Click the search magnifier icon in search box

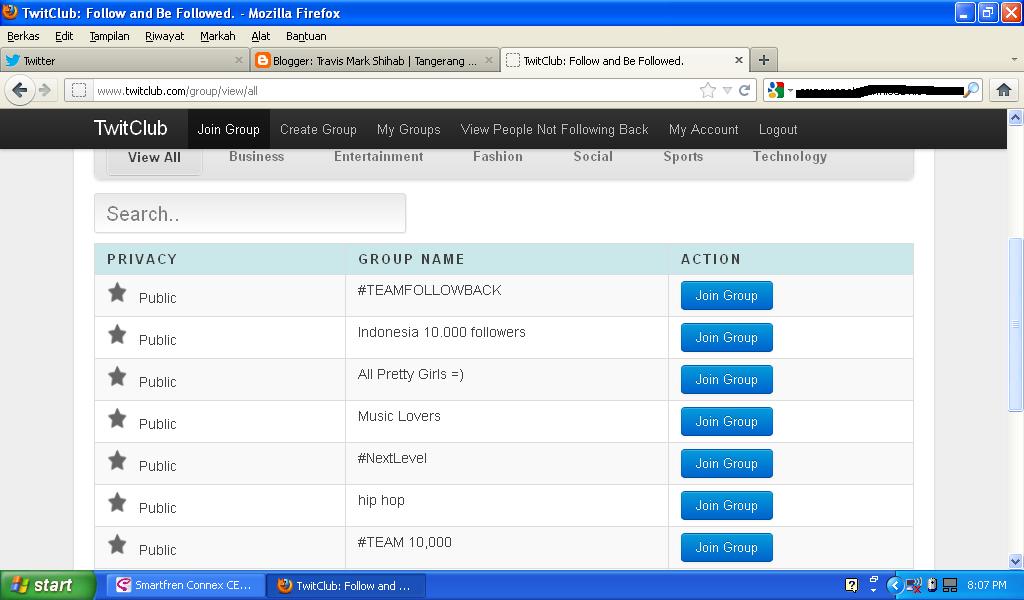(x=972, y=90)
